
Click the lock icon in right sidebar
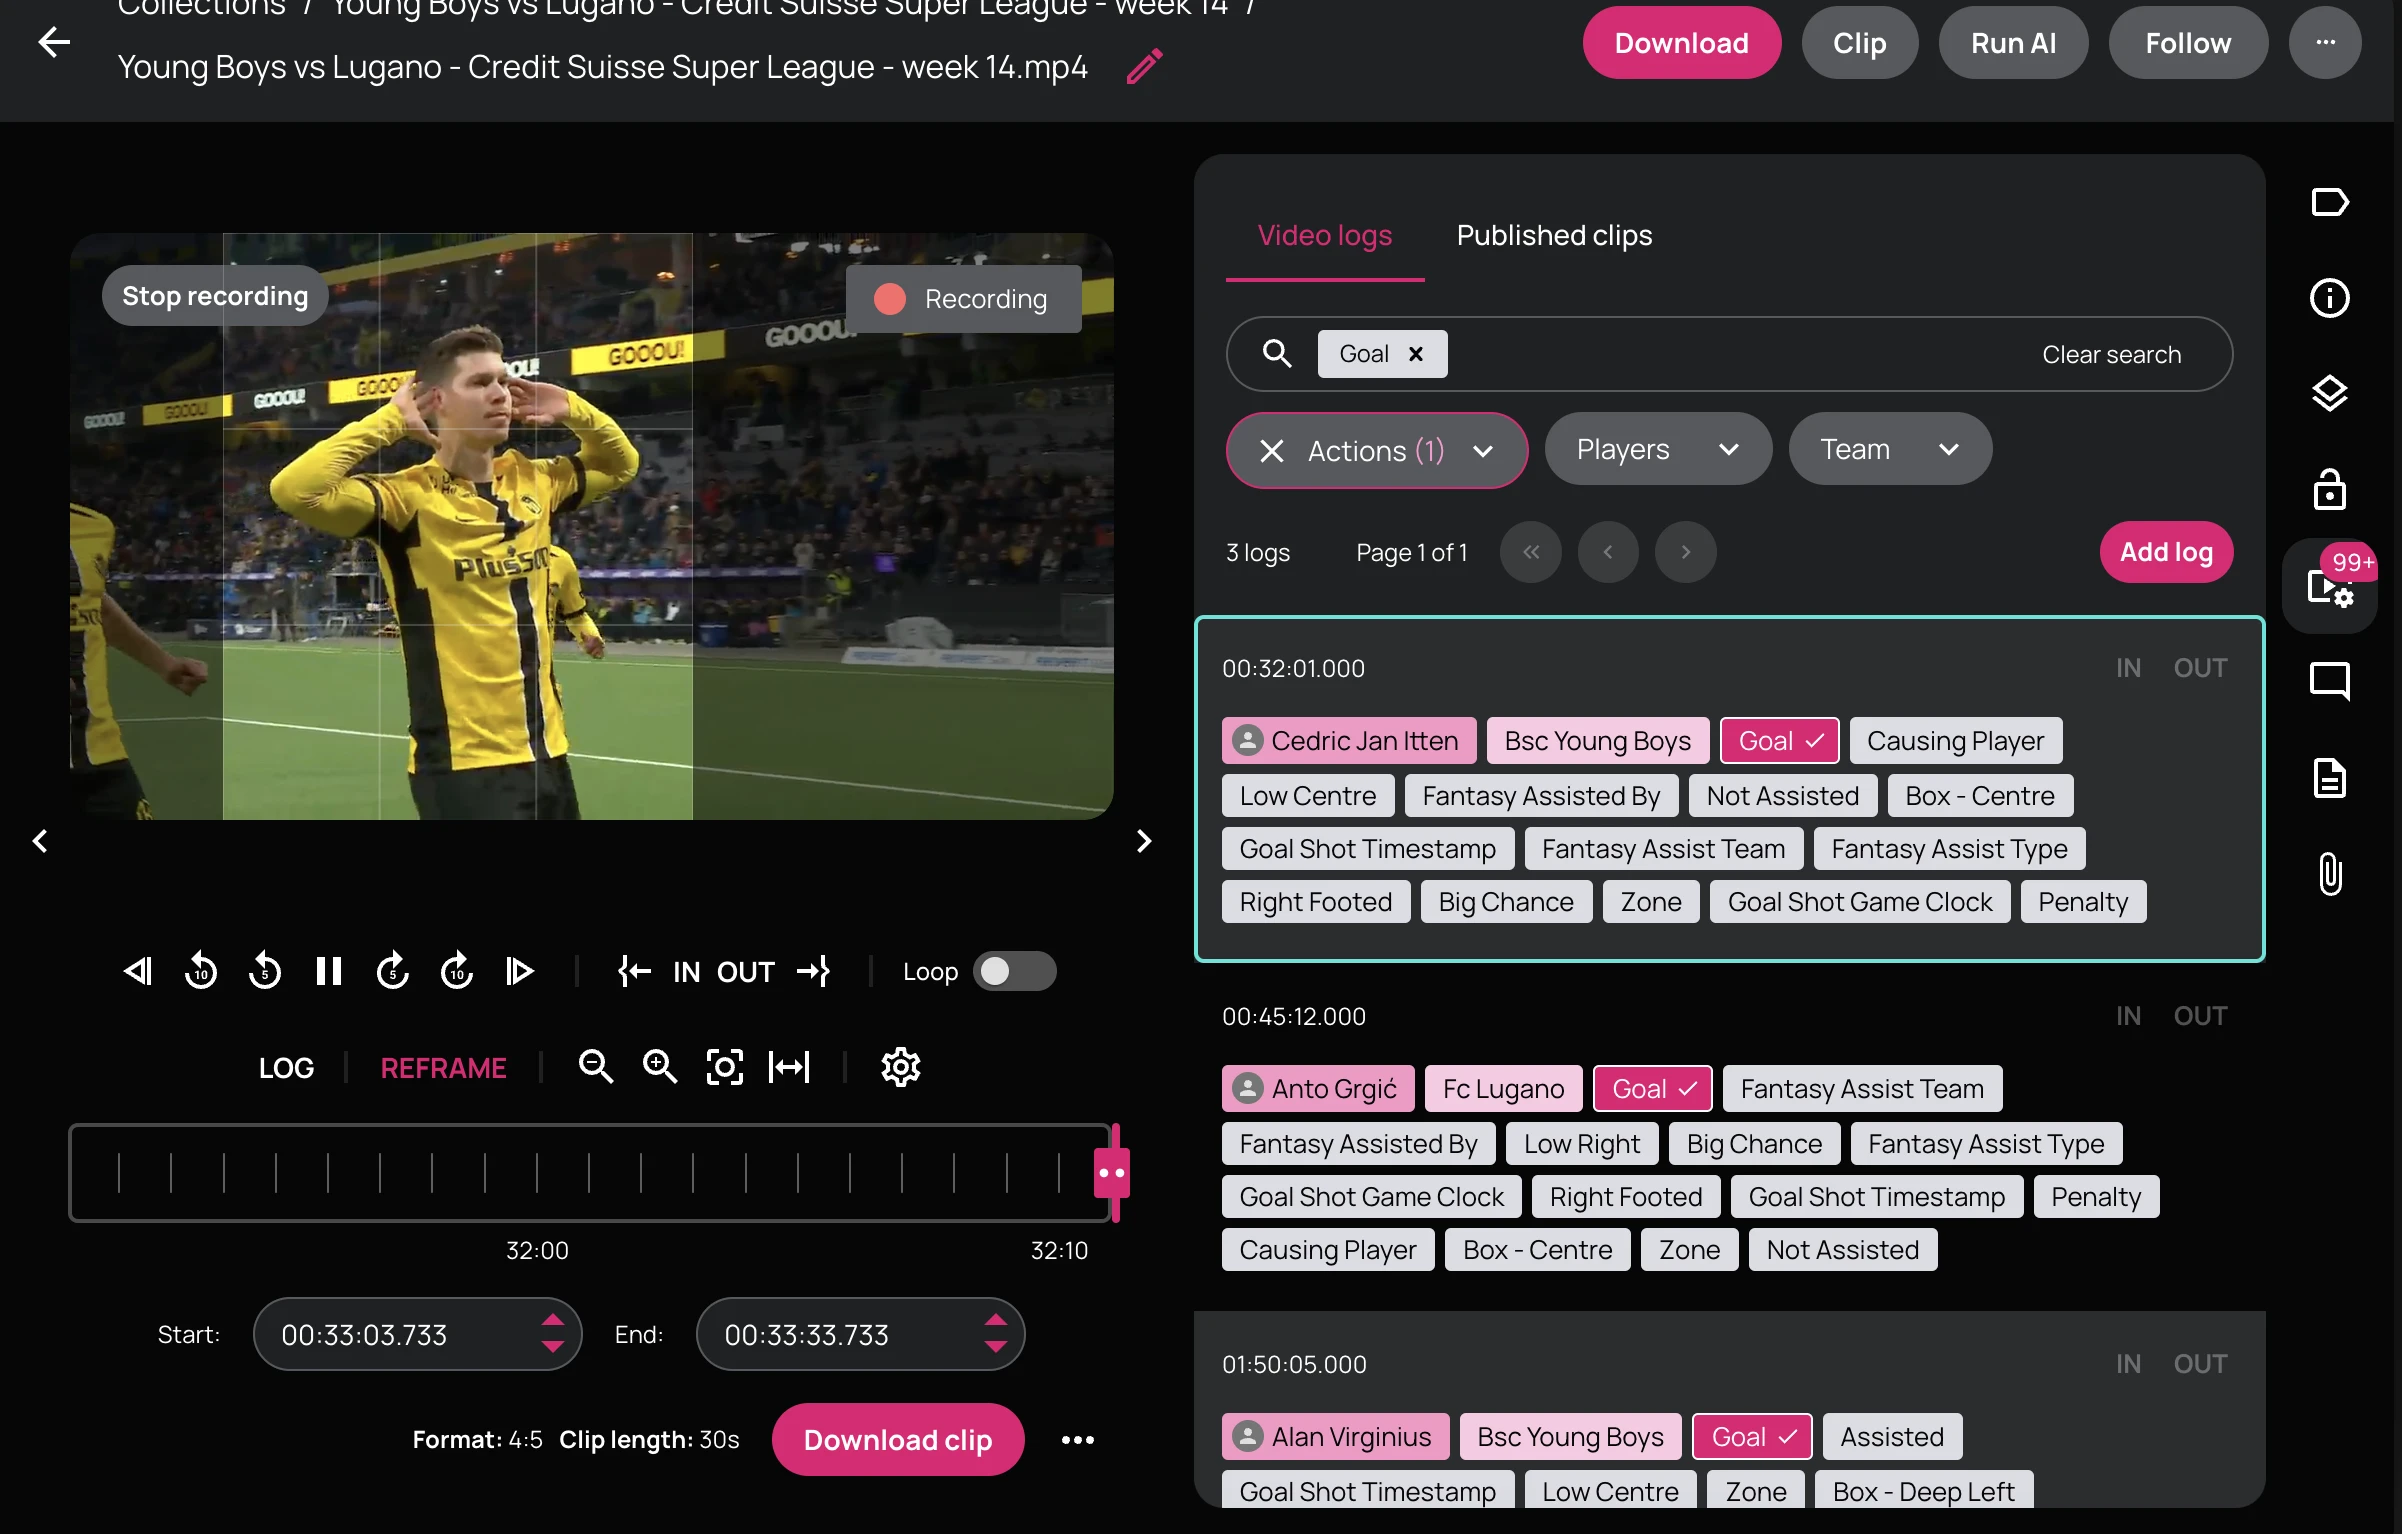(x=2329, y=490)
